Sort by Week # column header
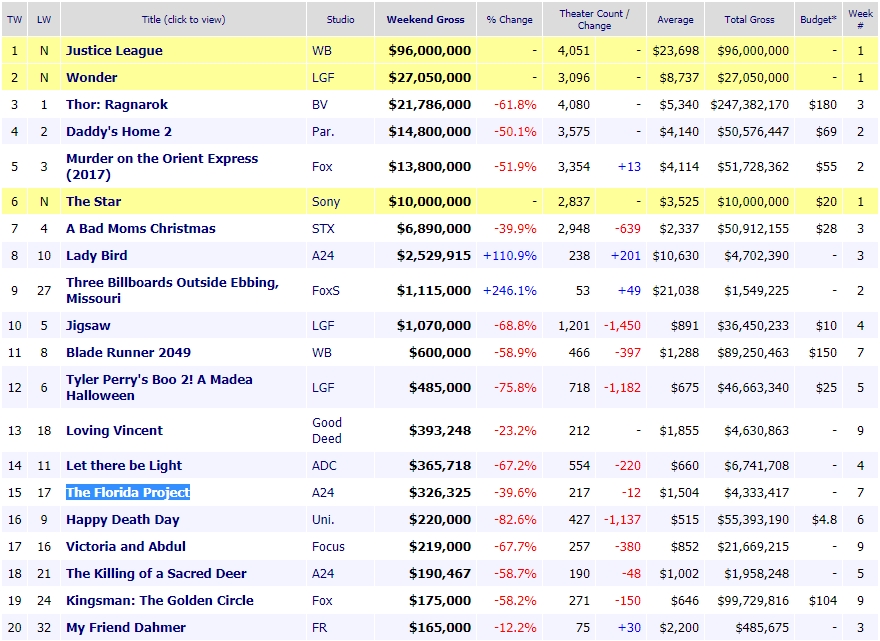The width and height of the screenshot is (880, 641). click(860, 20)
